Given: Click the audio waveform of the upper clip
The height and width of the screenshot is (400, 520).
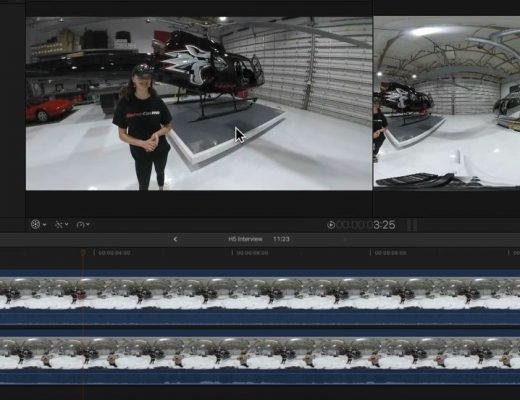Looking at the screenshot, I should coord(260,317).
